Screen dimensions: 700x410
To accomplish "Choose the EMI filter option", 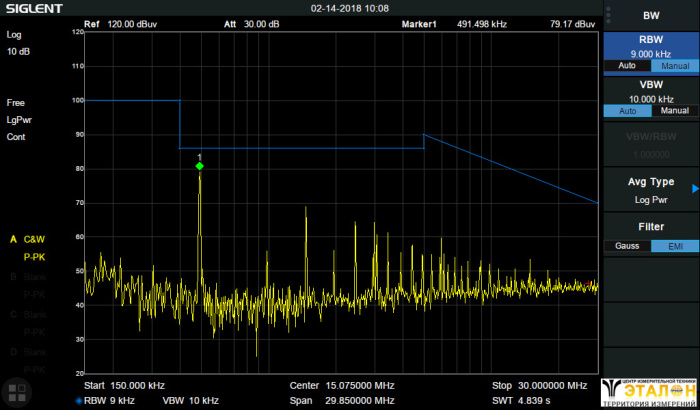I will coord(675,246).
